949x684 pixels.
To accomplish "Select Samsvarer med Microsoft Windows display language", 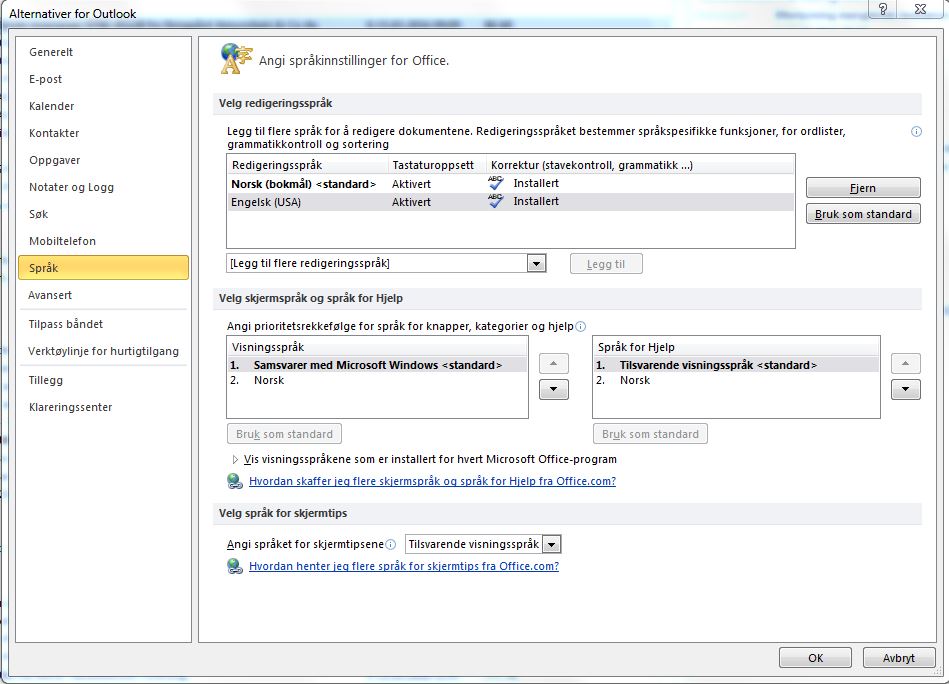I will (376, 365).
